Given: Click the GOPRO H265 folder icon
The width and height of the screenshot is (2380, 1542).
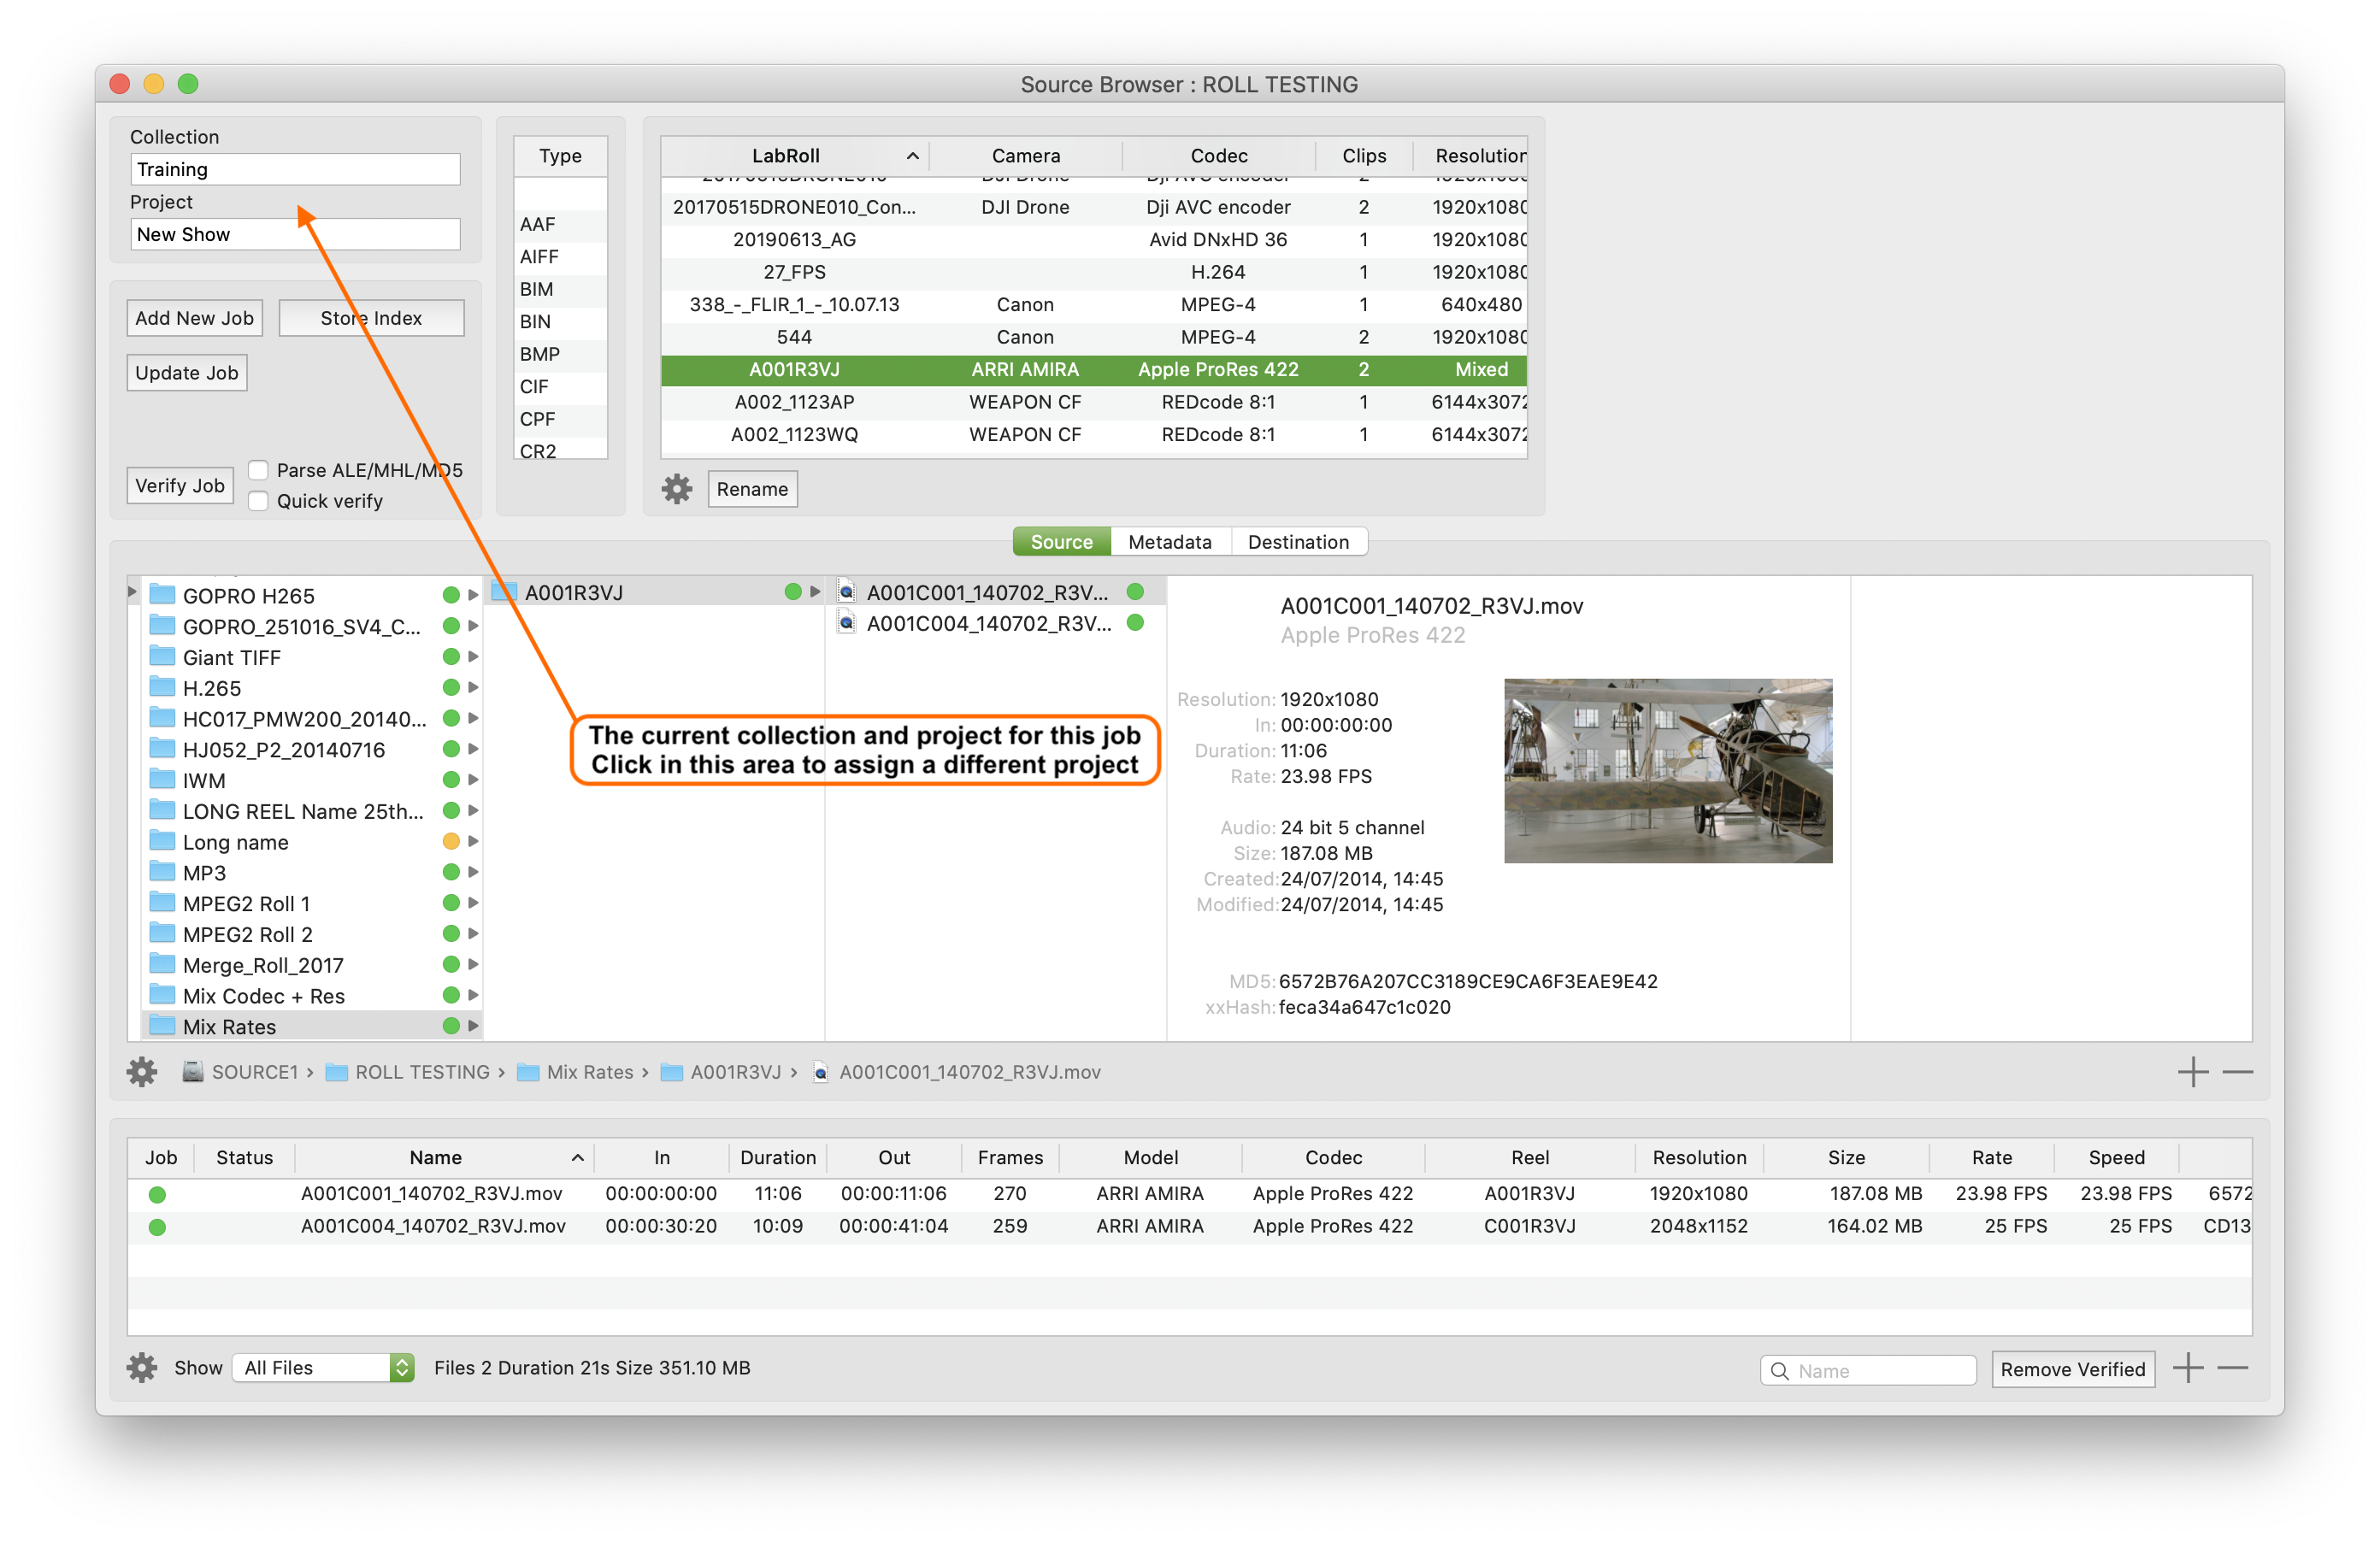Looking at the screenshot, I should [x=162, y=595].
